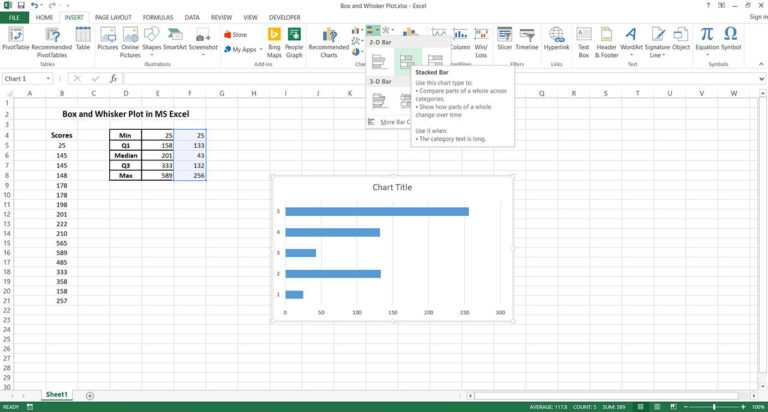
Task: Click zoom out minus button
Action: [685, 407]
